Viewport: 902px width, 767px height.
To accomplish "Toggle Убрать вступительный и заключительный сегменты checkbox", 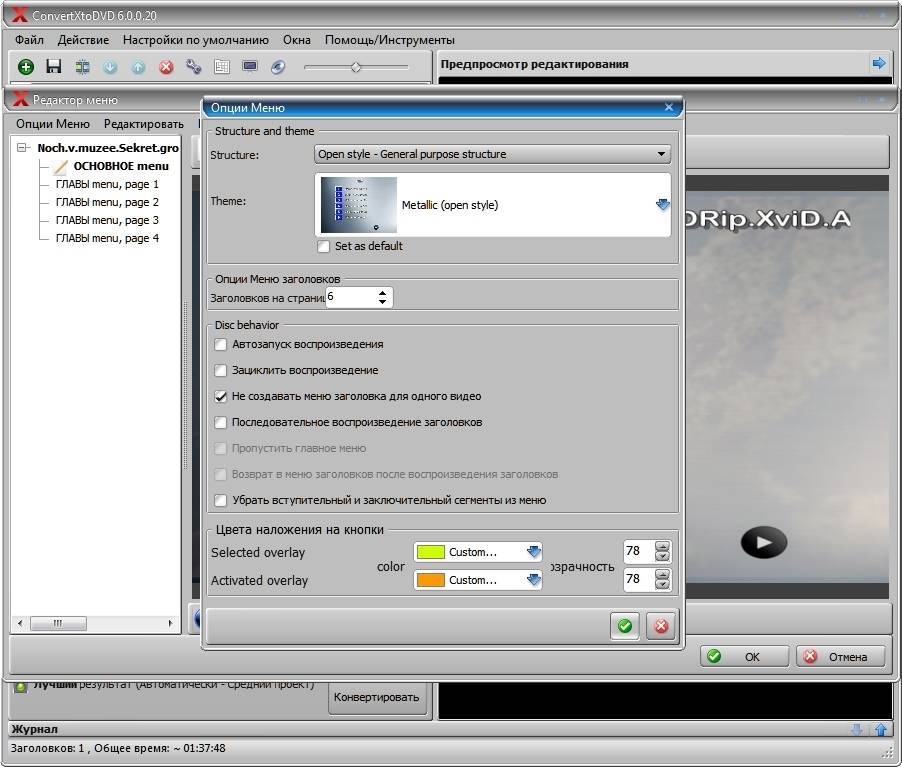I will (220, 500).
